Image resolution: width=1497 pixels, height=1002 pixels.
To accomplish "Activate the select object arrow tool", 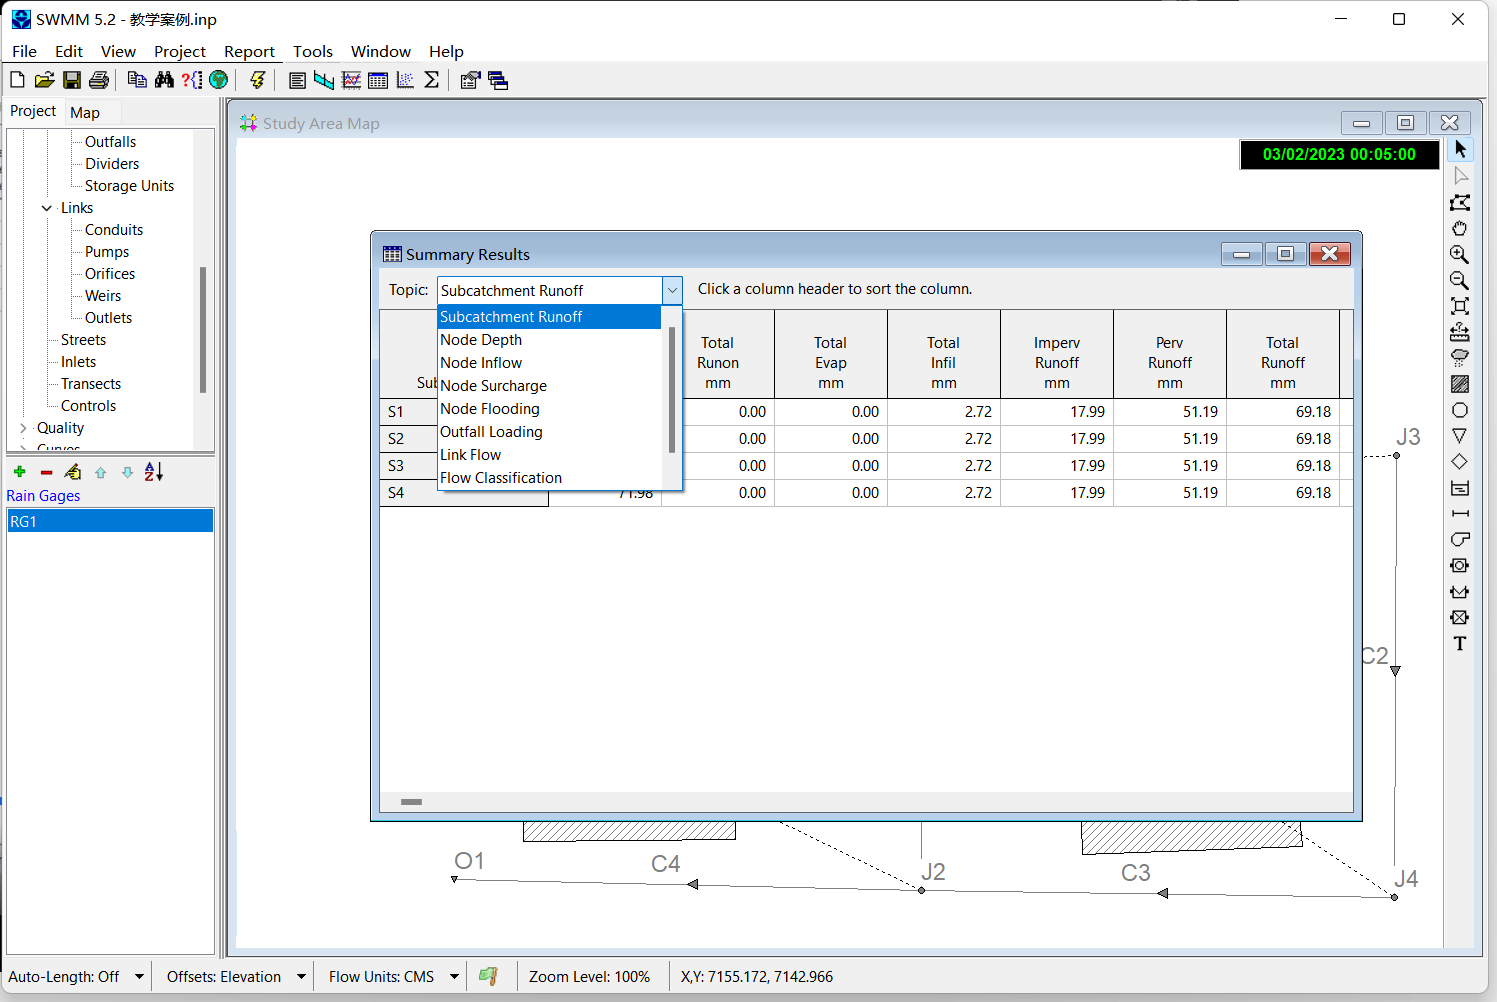I will pos(1460,149).
